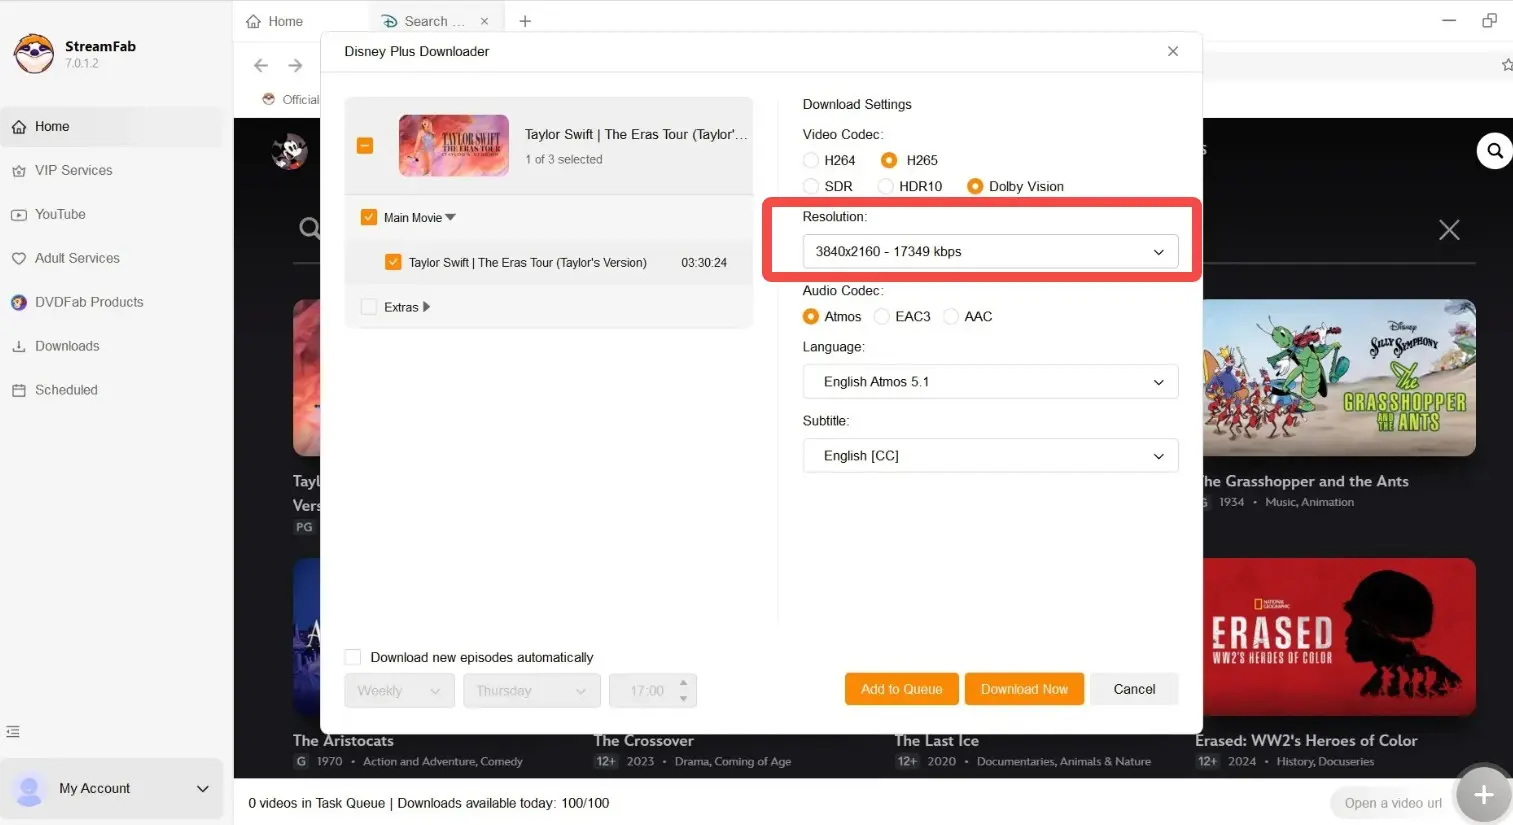The height and width of the screenshot is (825, 1513).
Task: Collapse the Main Movie section arrow
Action: click(x=451, y=217)
